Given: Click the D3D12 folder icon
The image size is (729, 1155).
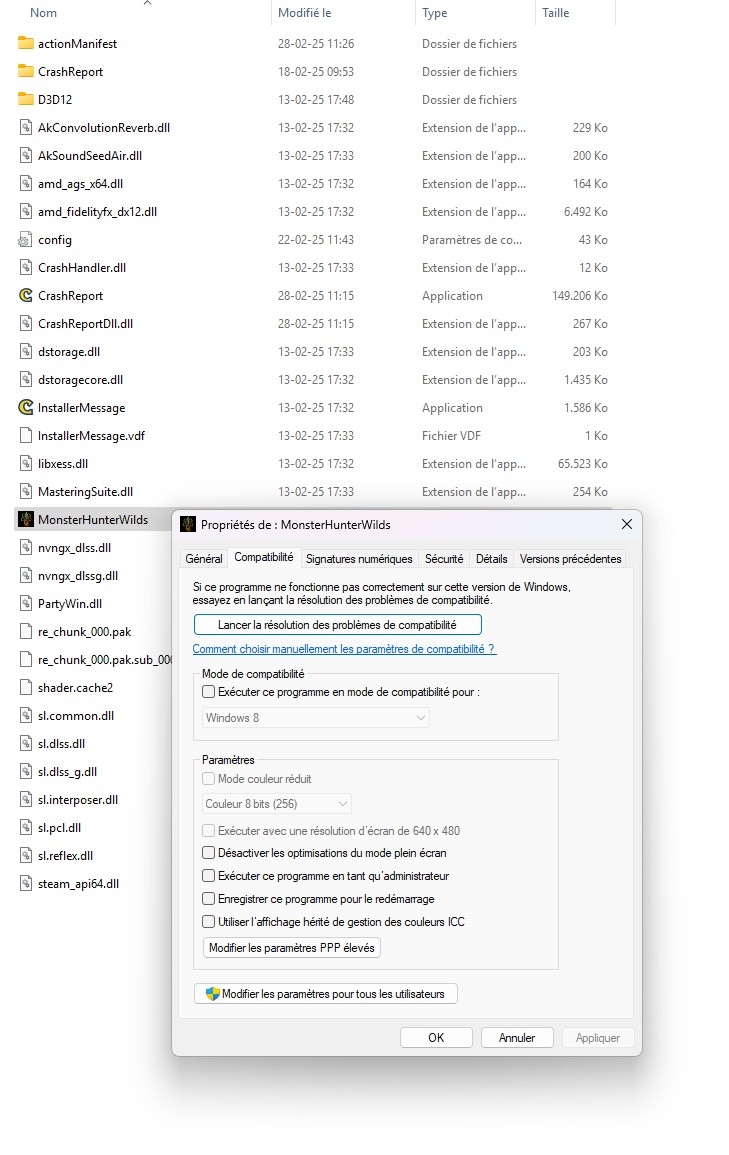Looking at the screenshot, I should click(26, 100).
